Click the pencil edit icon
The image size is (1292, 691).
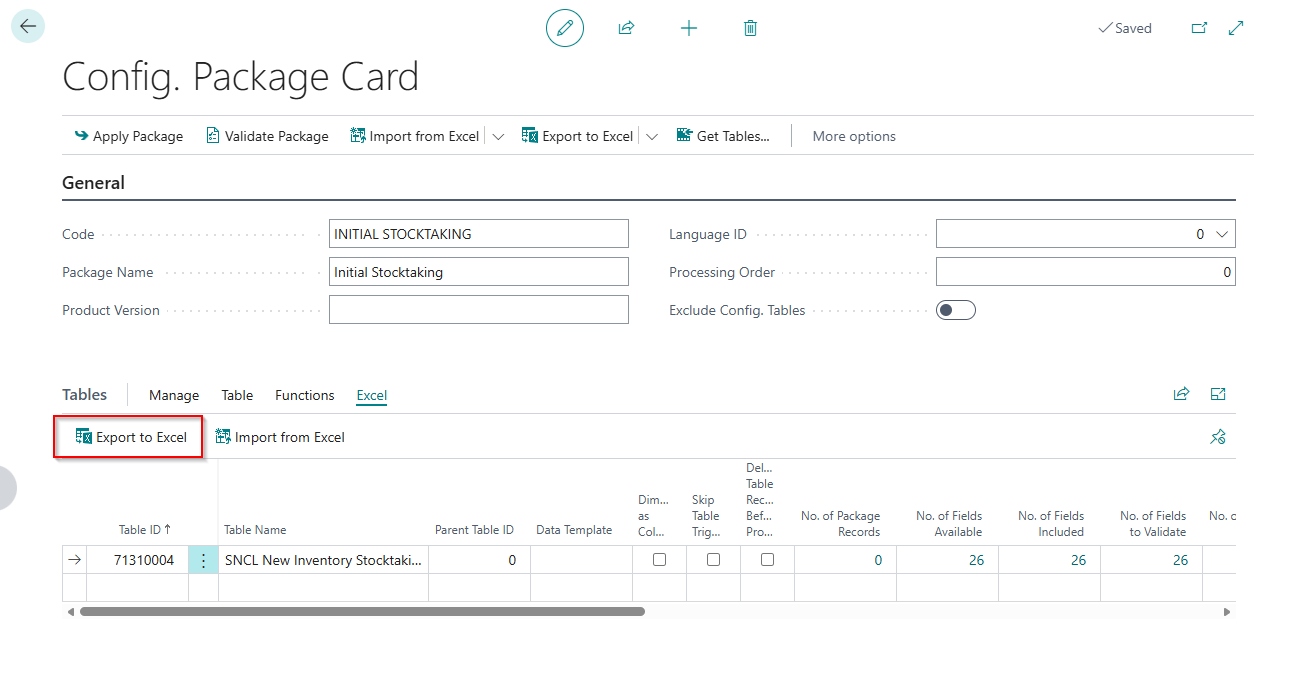[565, 28]
